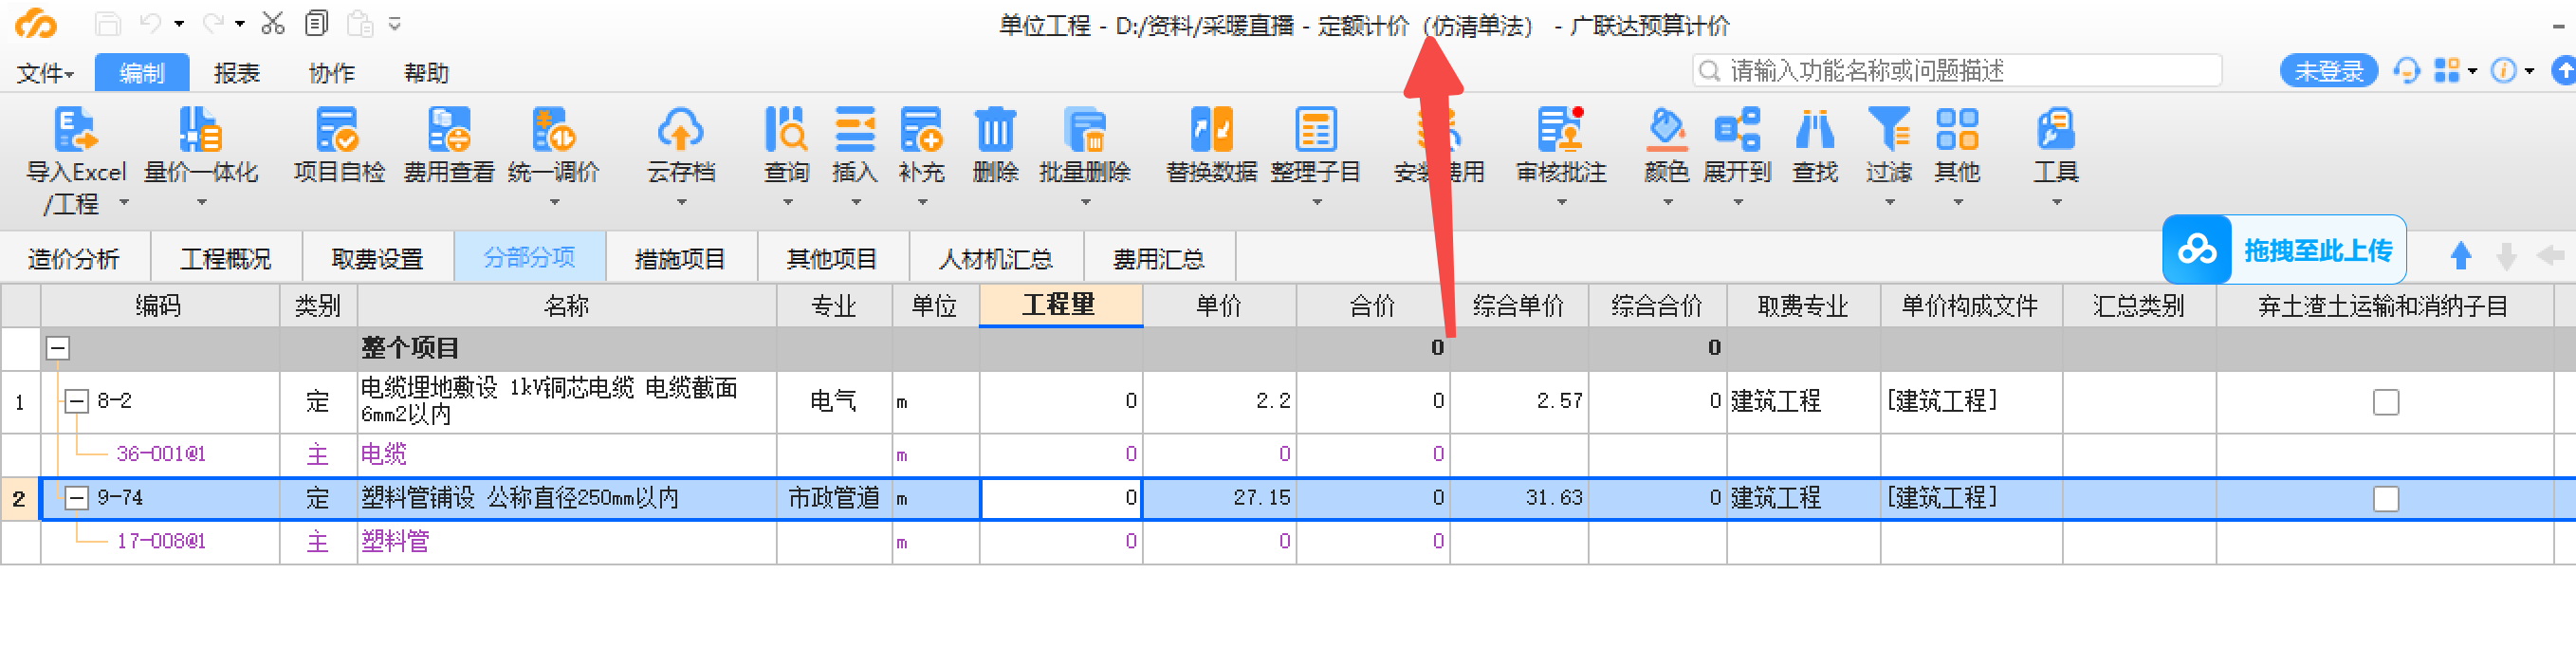
Task: Open dropdown arrow under 量价一体化
Action: point(201,203)
